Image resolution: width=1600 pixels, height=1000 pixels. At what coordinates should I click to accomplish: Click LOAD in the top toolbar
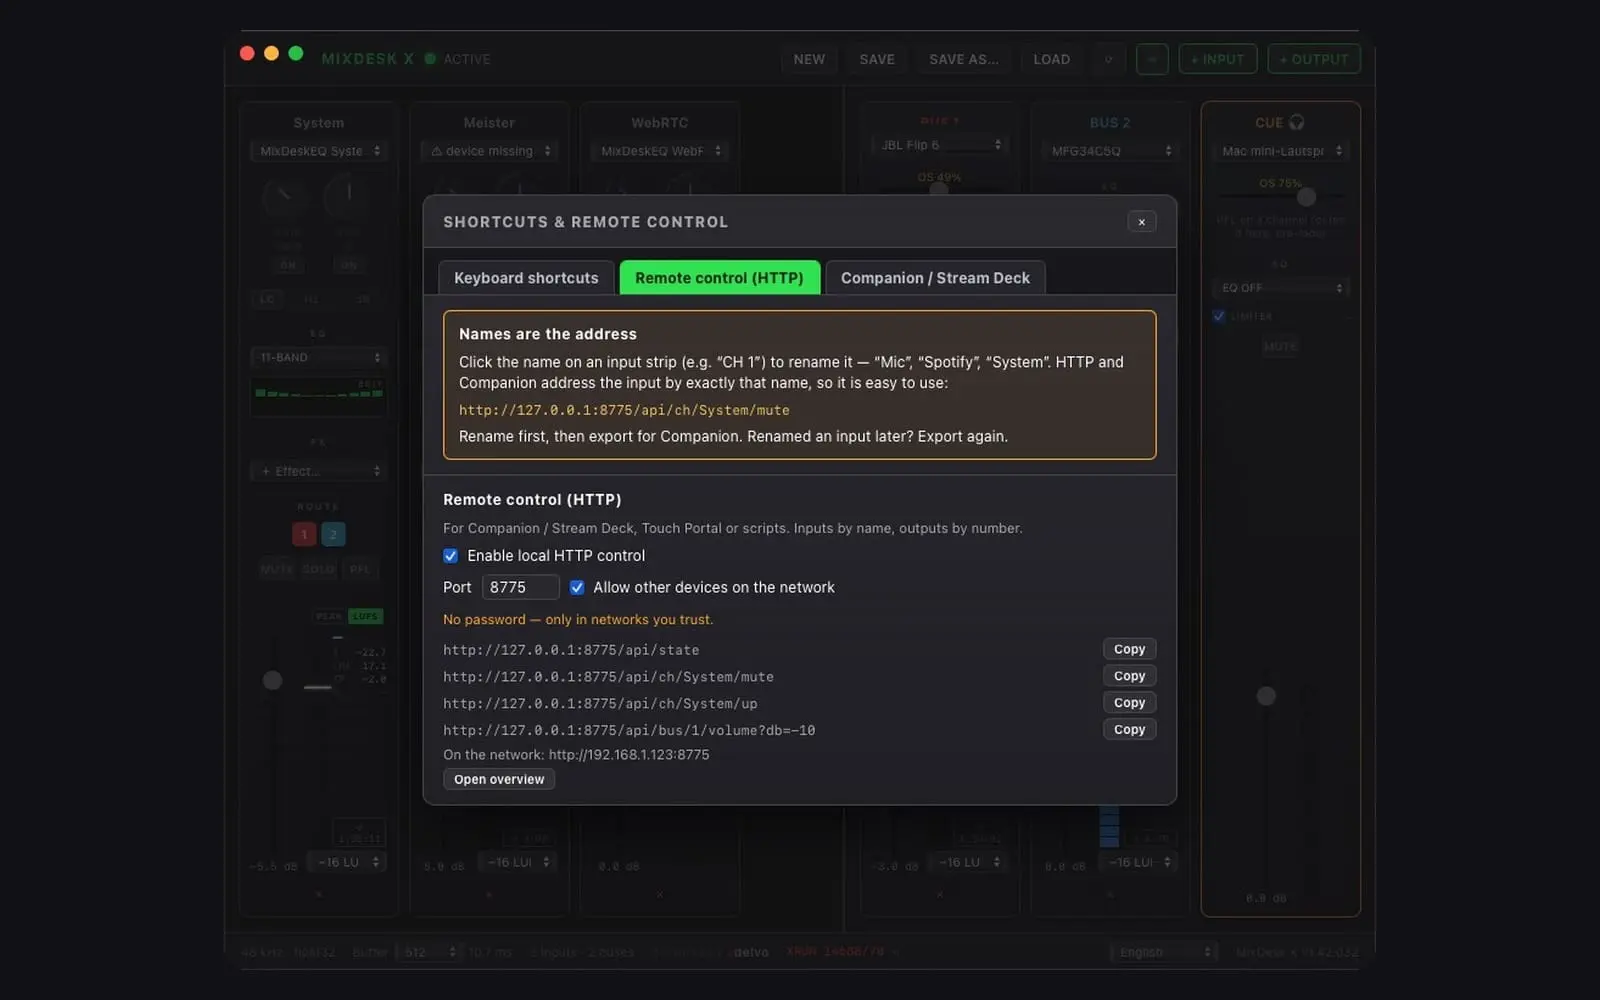[x=1051, y=59]
